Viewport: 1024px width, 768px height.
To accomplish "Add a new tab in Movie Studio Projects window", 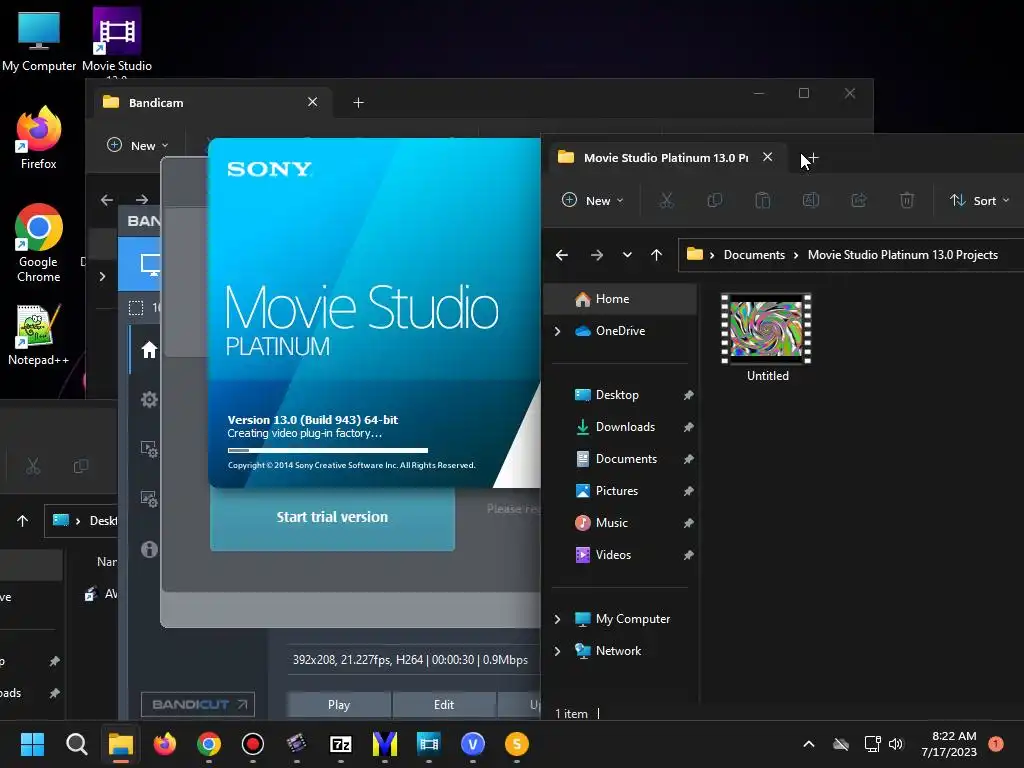I will tap(812, 157).
